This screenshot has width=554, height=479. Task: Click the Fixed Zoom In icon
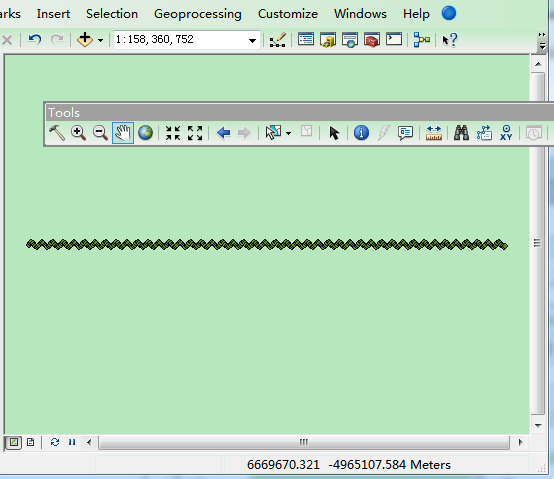click(x=173, y=133)
